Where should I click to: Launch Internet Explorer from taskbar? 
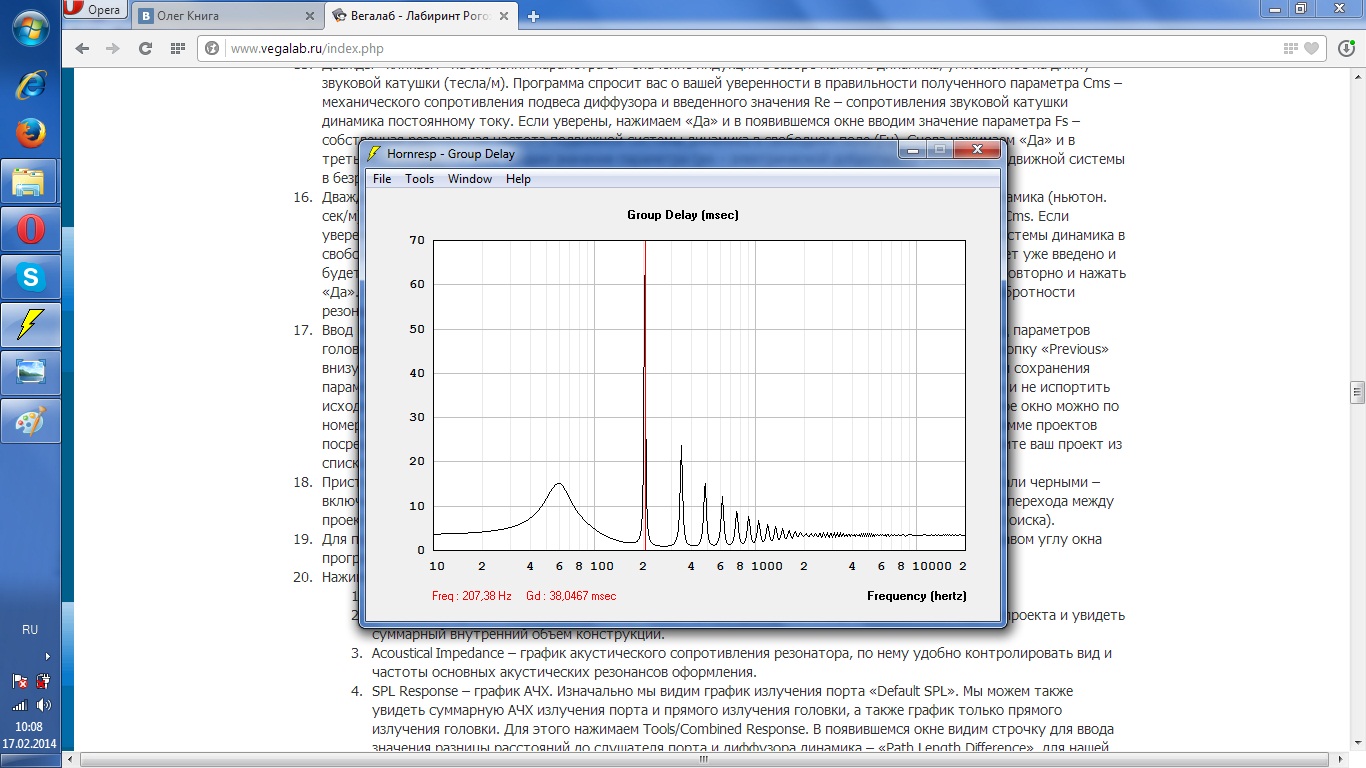(30, 85)
